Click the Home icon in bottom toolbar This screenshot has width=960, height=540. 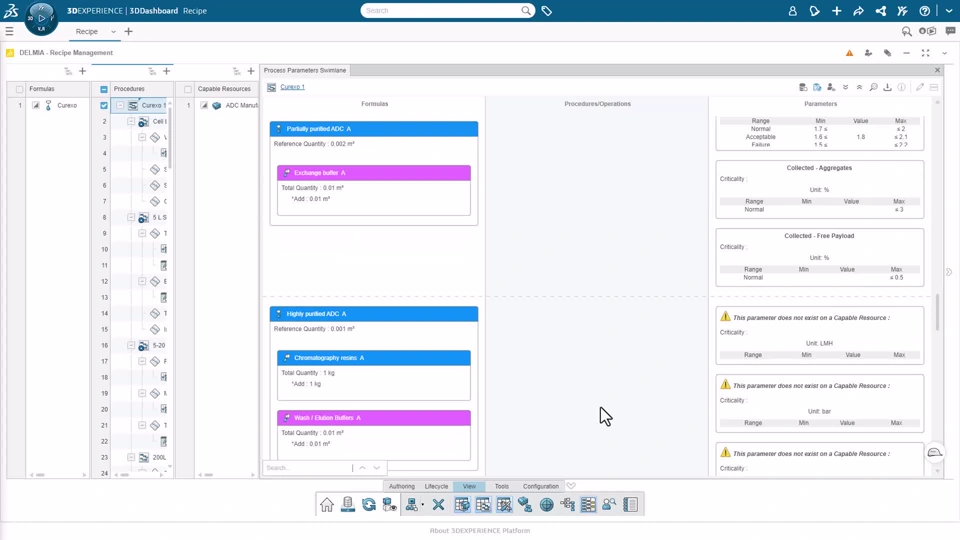coord(327,504)
